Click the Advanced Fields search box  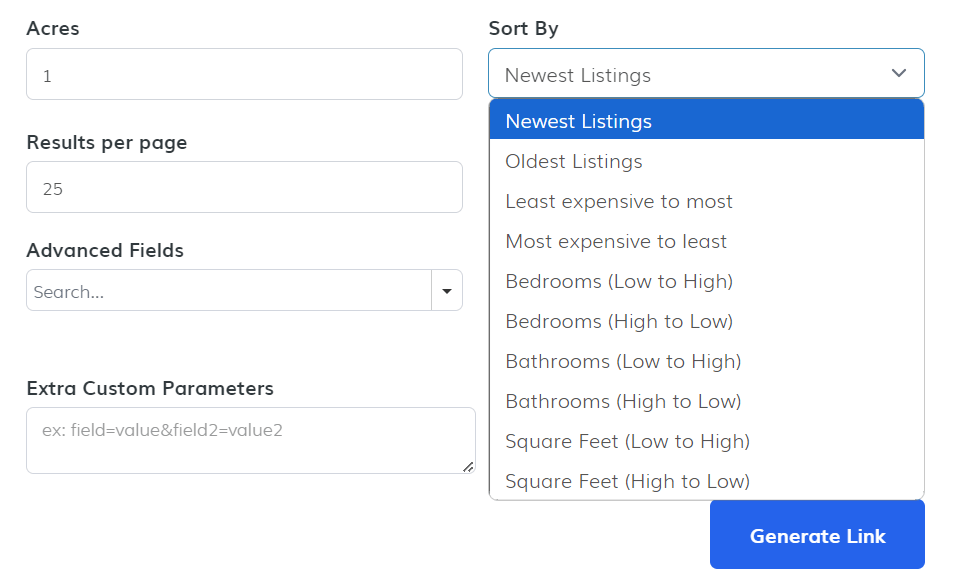coord(228,291)
